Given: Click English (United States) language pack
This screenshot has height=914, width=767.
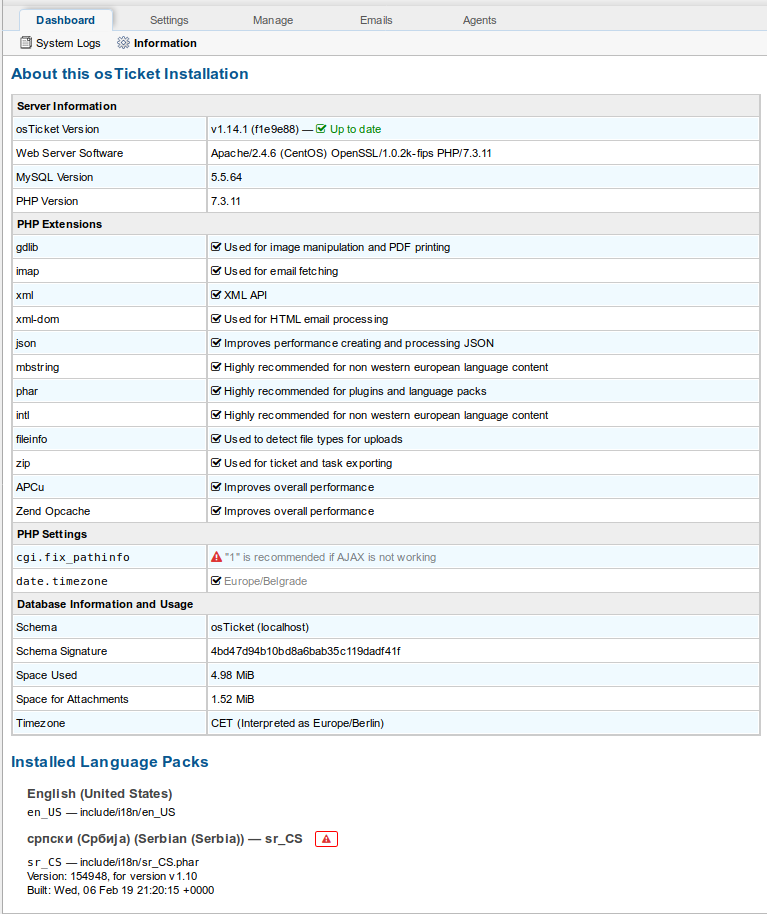Looking at the screenshot, I should point(100,793).
